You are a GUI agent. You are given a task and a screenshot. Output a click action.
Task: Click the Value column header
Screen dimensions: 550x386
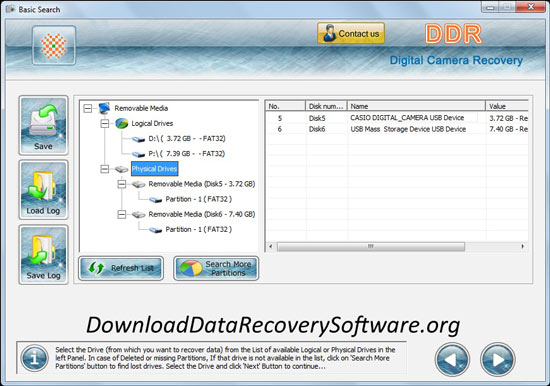(507, 106)
